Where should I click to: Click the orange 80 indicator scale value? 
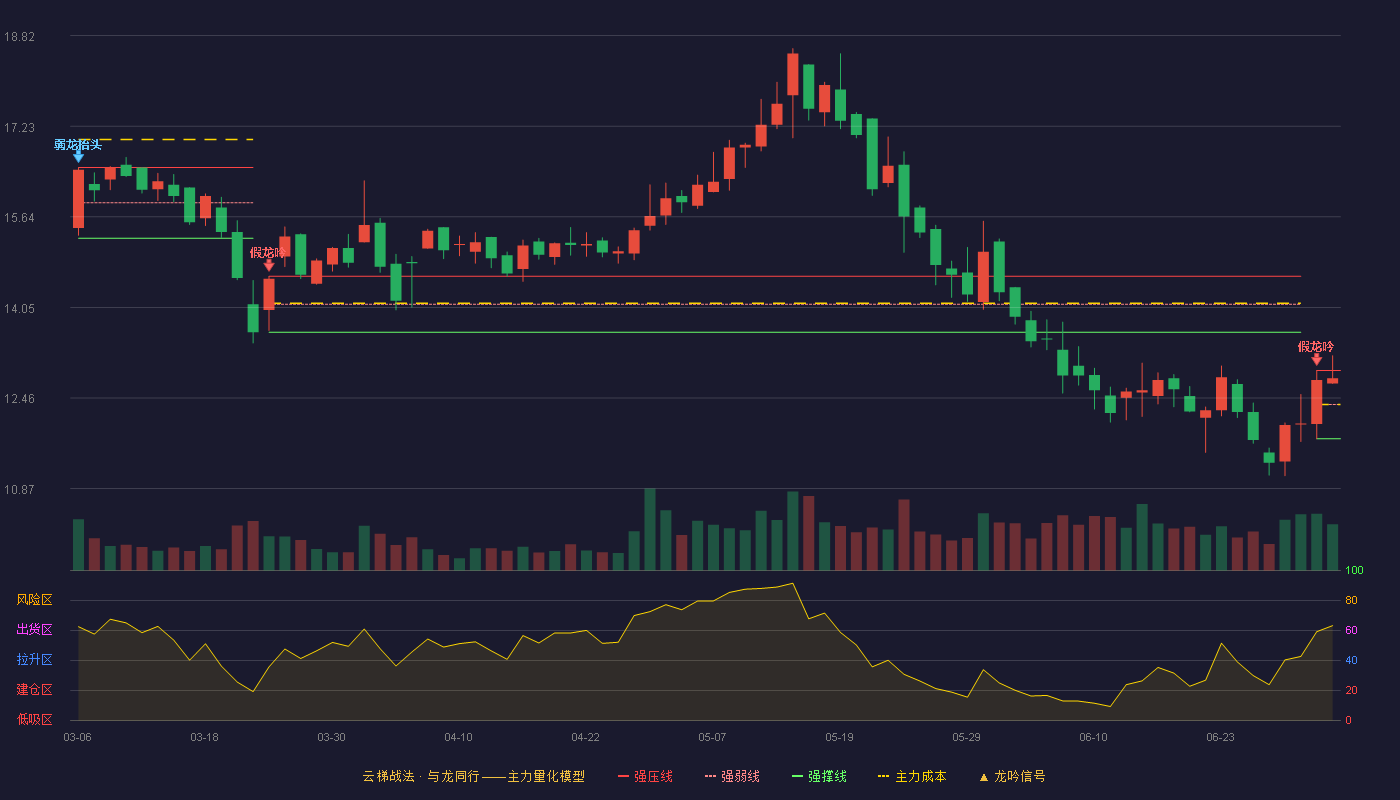click(1351, 600)
